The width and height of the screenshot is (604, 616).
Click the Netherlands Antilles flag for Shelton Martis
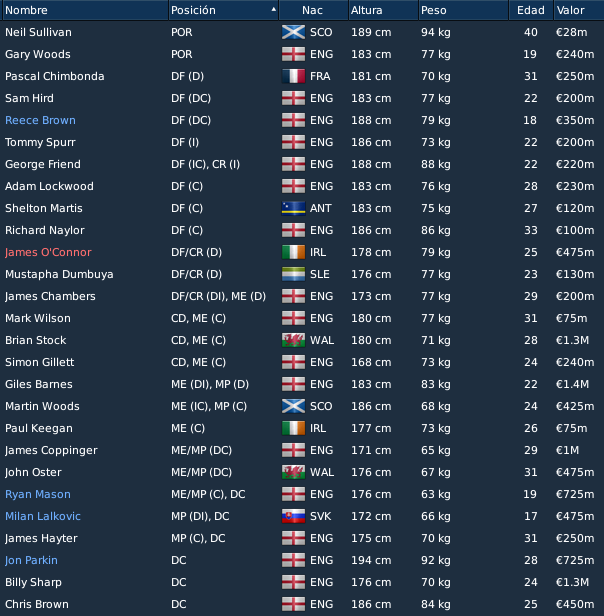pos(293,208)
